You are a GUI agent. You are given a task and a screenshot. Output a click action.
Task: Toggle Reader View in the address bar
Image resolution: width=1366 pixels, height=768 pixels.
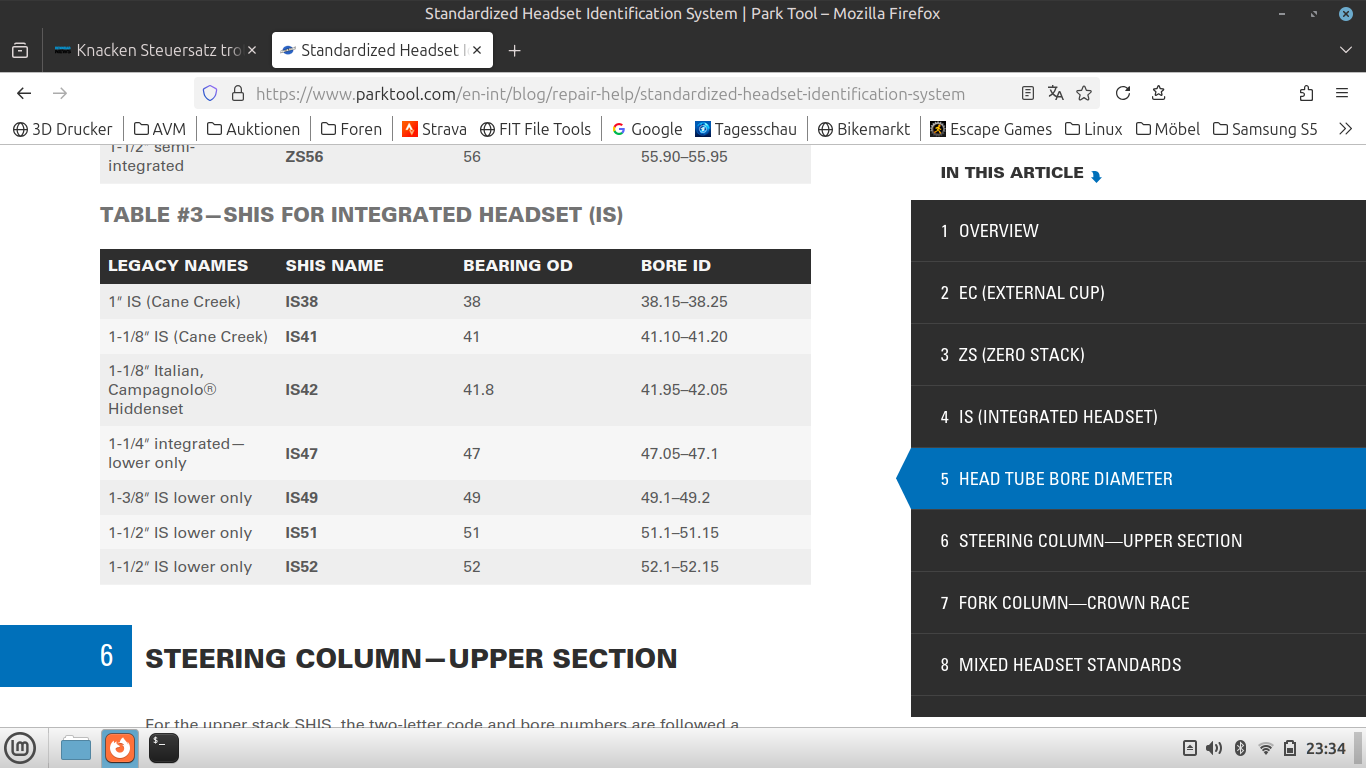(x=1028, y=93)
